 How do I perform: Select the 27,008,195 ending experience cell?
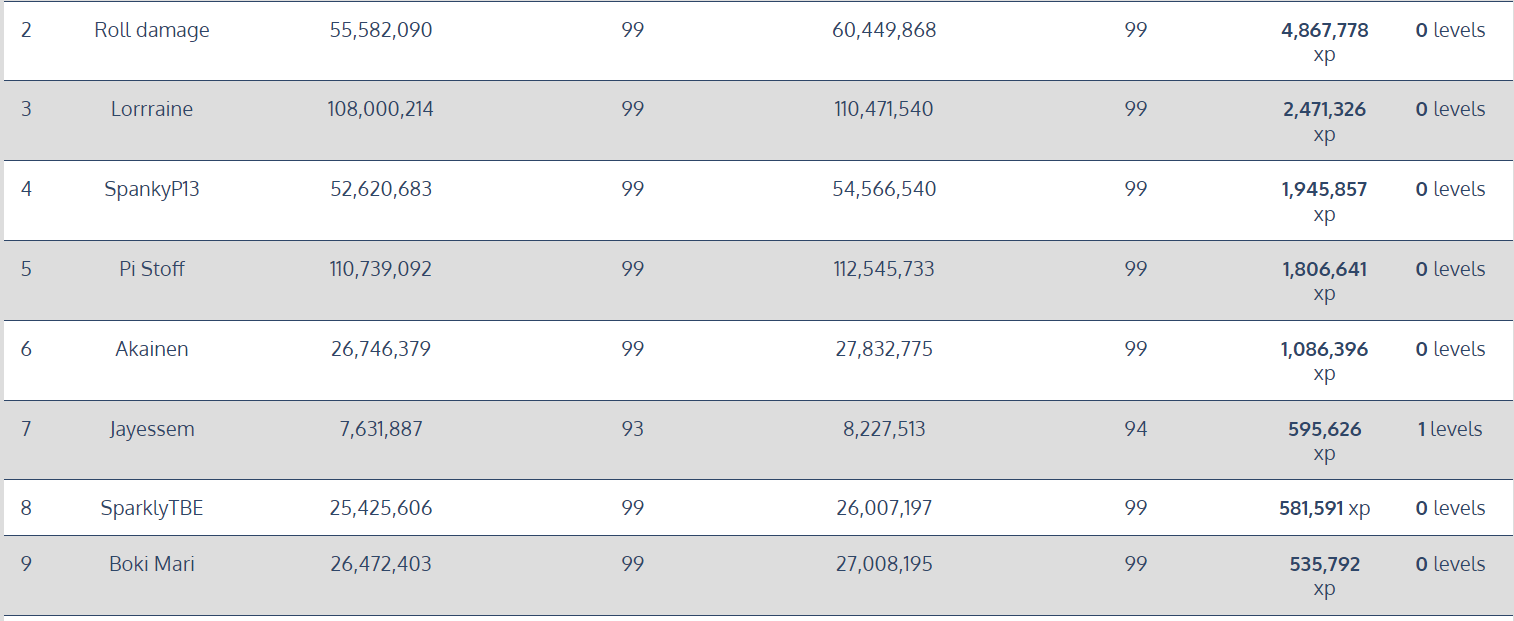884,564
